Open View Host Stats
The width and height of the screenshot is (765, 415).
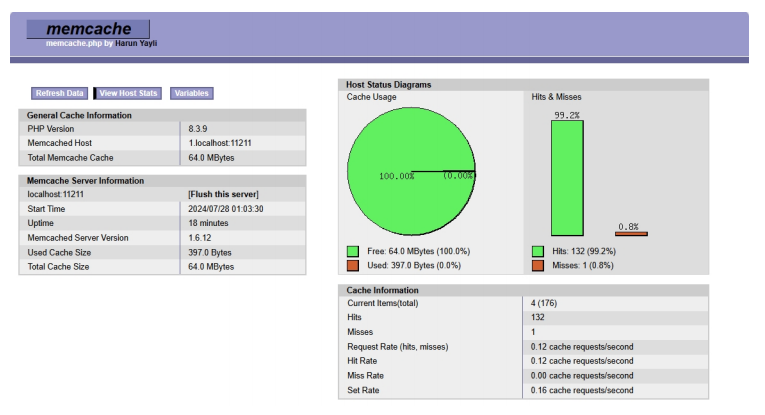click(128, 93)
